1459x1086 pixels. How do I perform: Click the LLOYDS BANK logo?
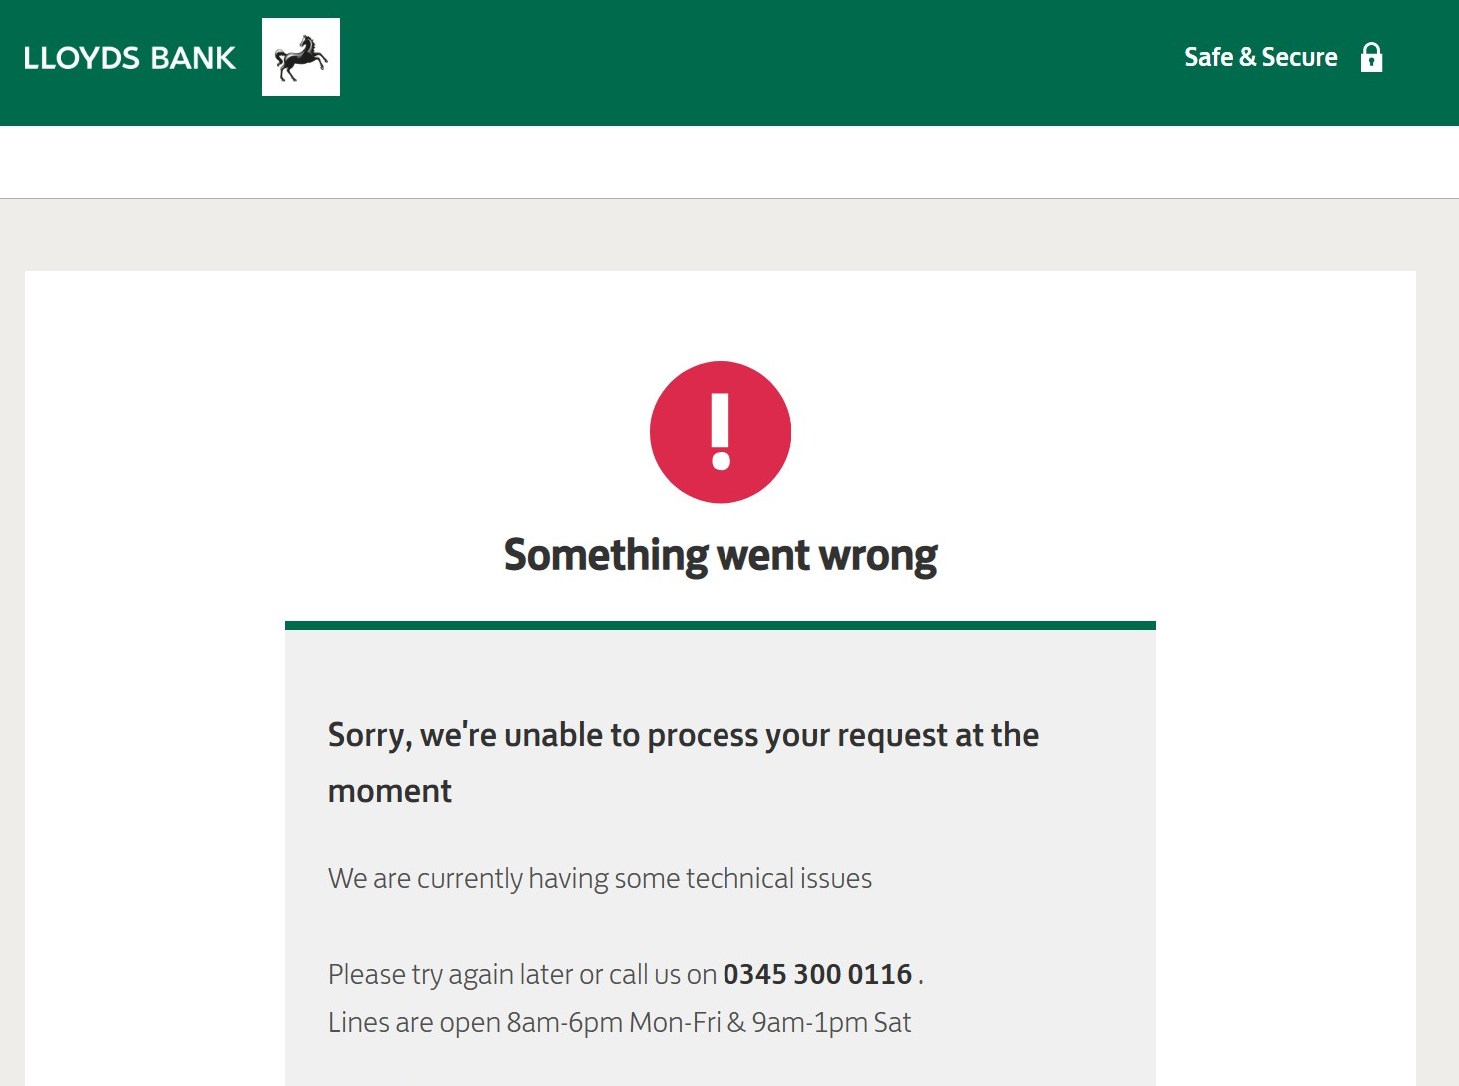(x=129, y=57)
